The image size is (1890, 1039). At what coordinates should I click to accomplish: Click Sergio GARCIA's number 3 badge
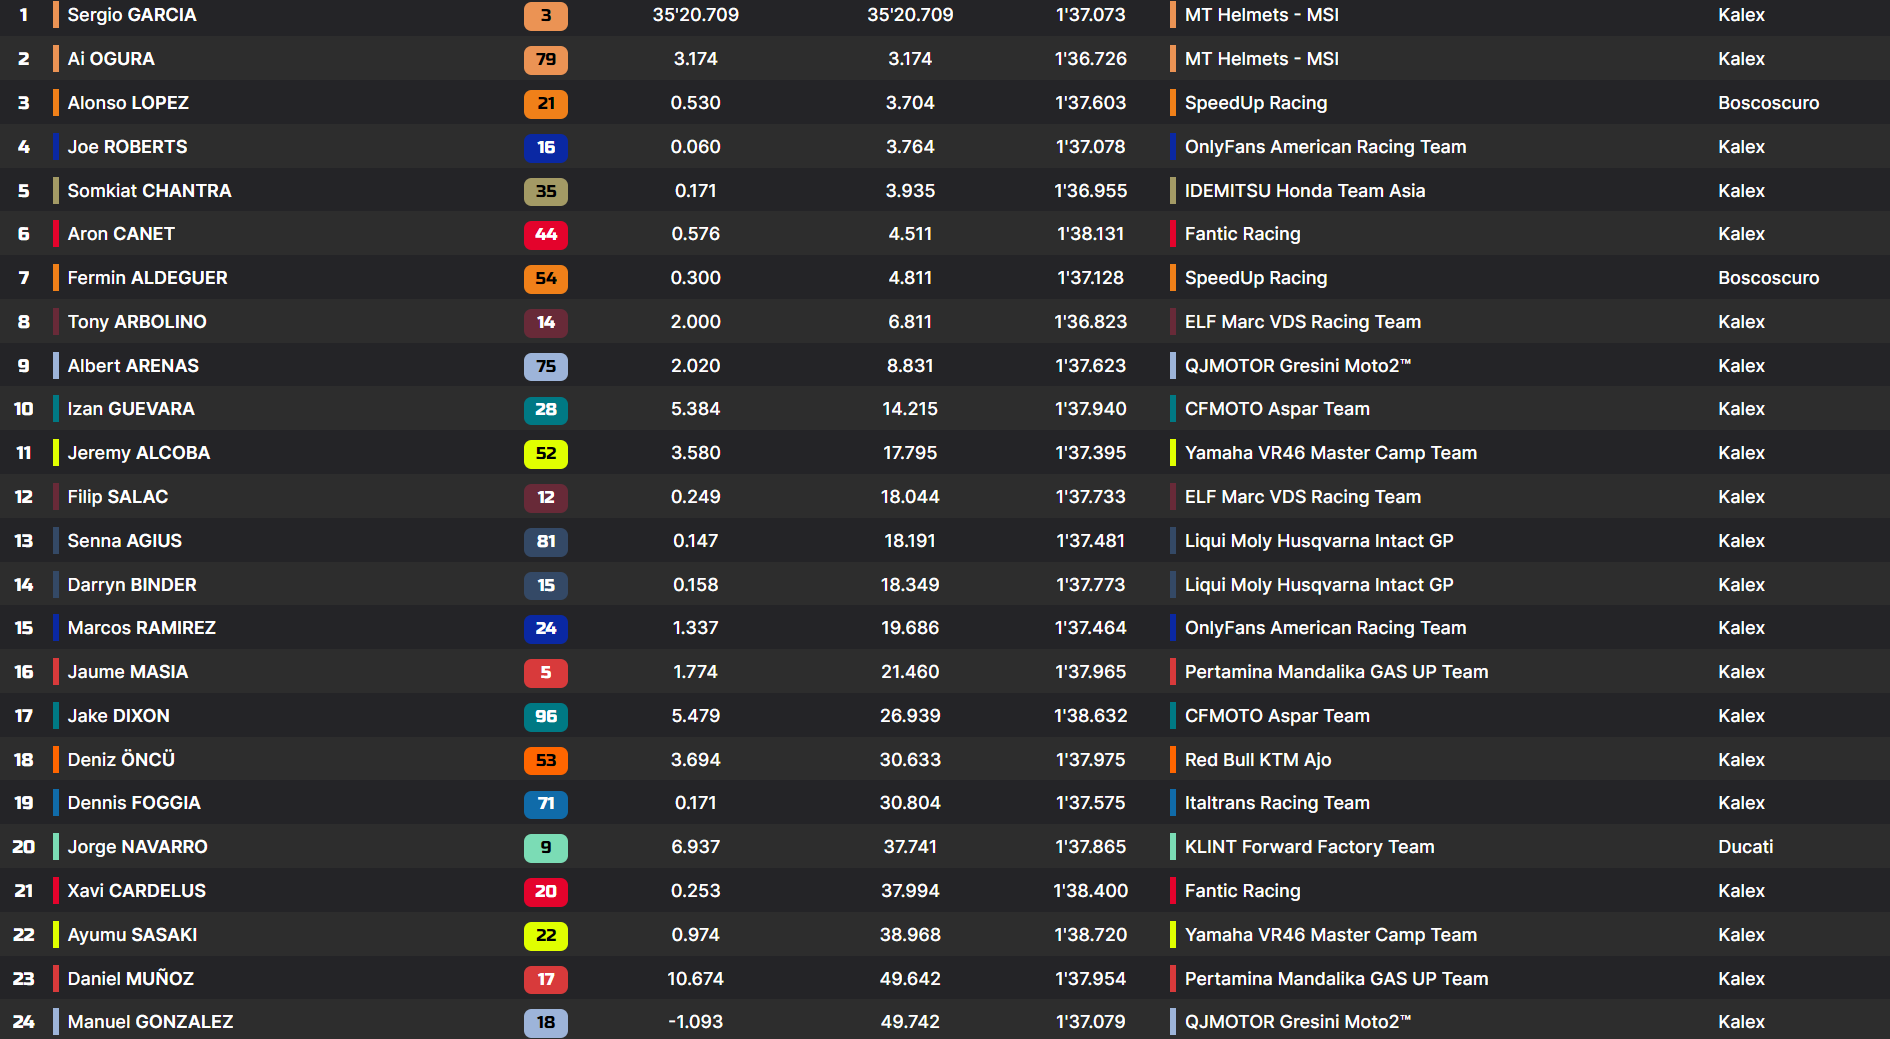point(545,16)
